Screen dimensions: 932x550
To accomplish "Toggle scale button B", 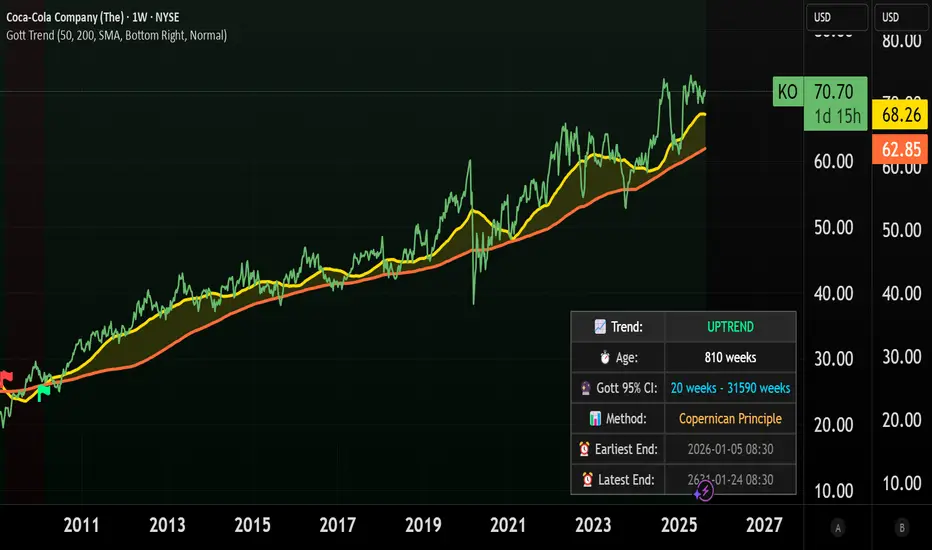I will (x=902, y=528).
